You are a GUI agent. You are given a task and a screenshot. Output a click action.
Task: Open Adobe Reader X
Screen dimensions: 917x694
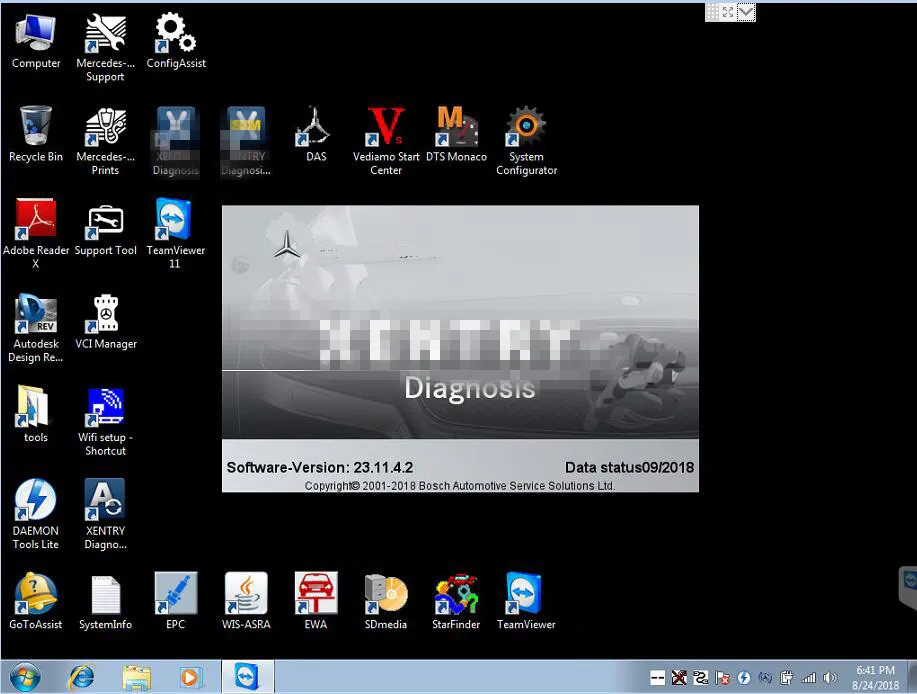click(x=36, y=234)
